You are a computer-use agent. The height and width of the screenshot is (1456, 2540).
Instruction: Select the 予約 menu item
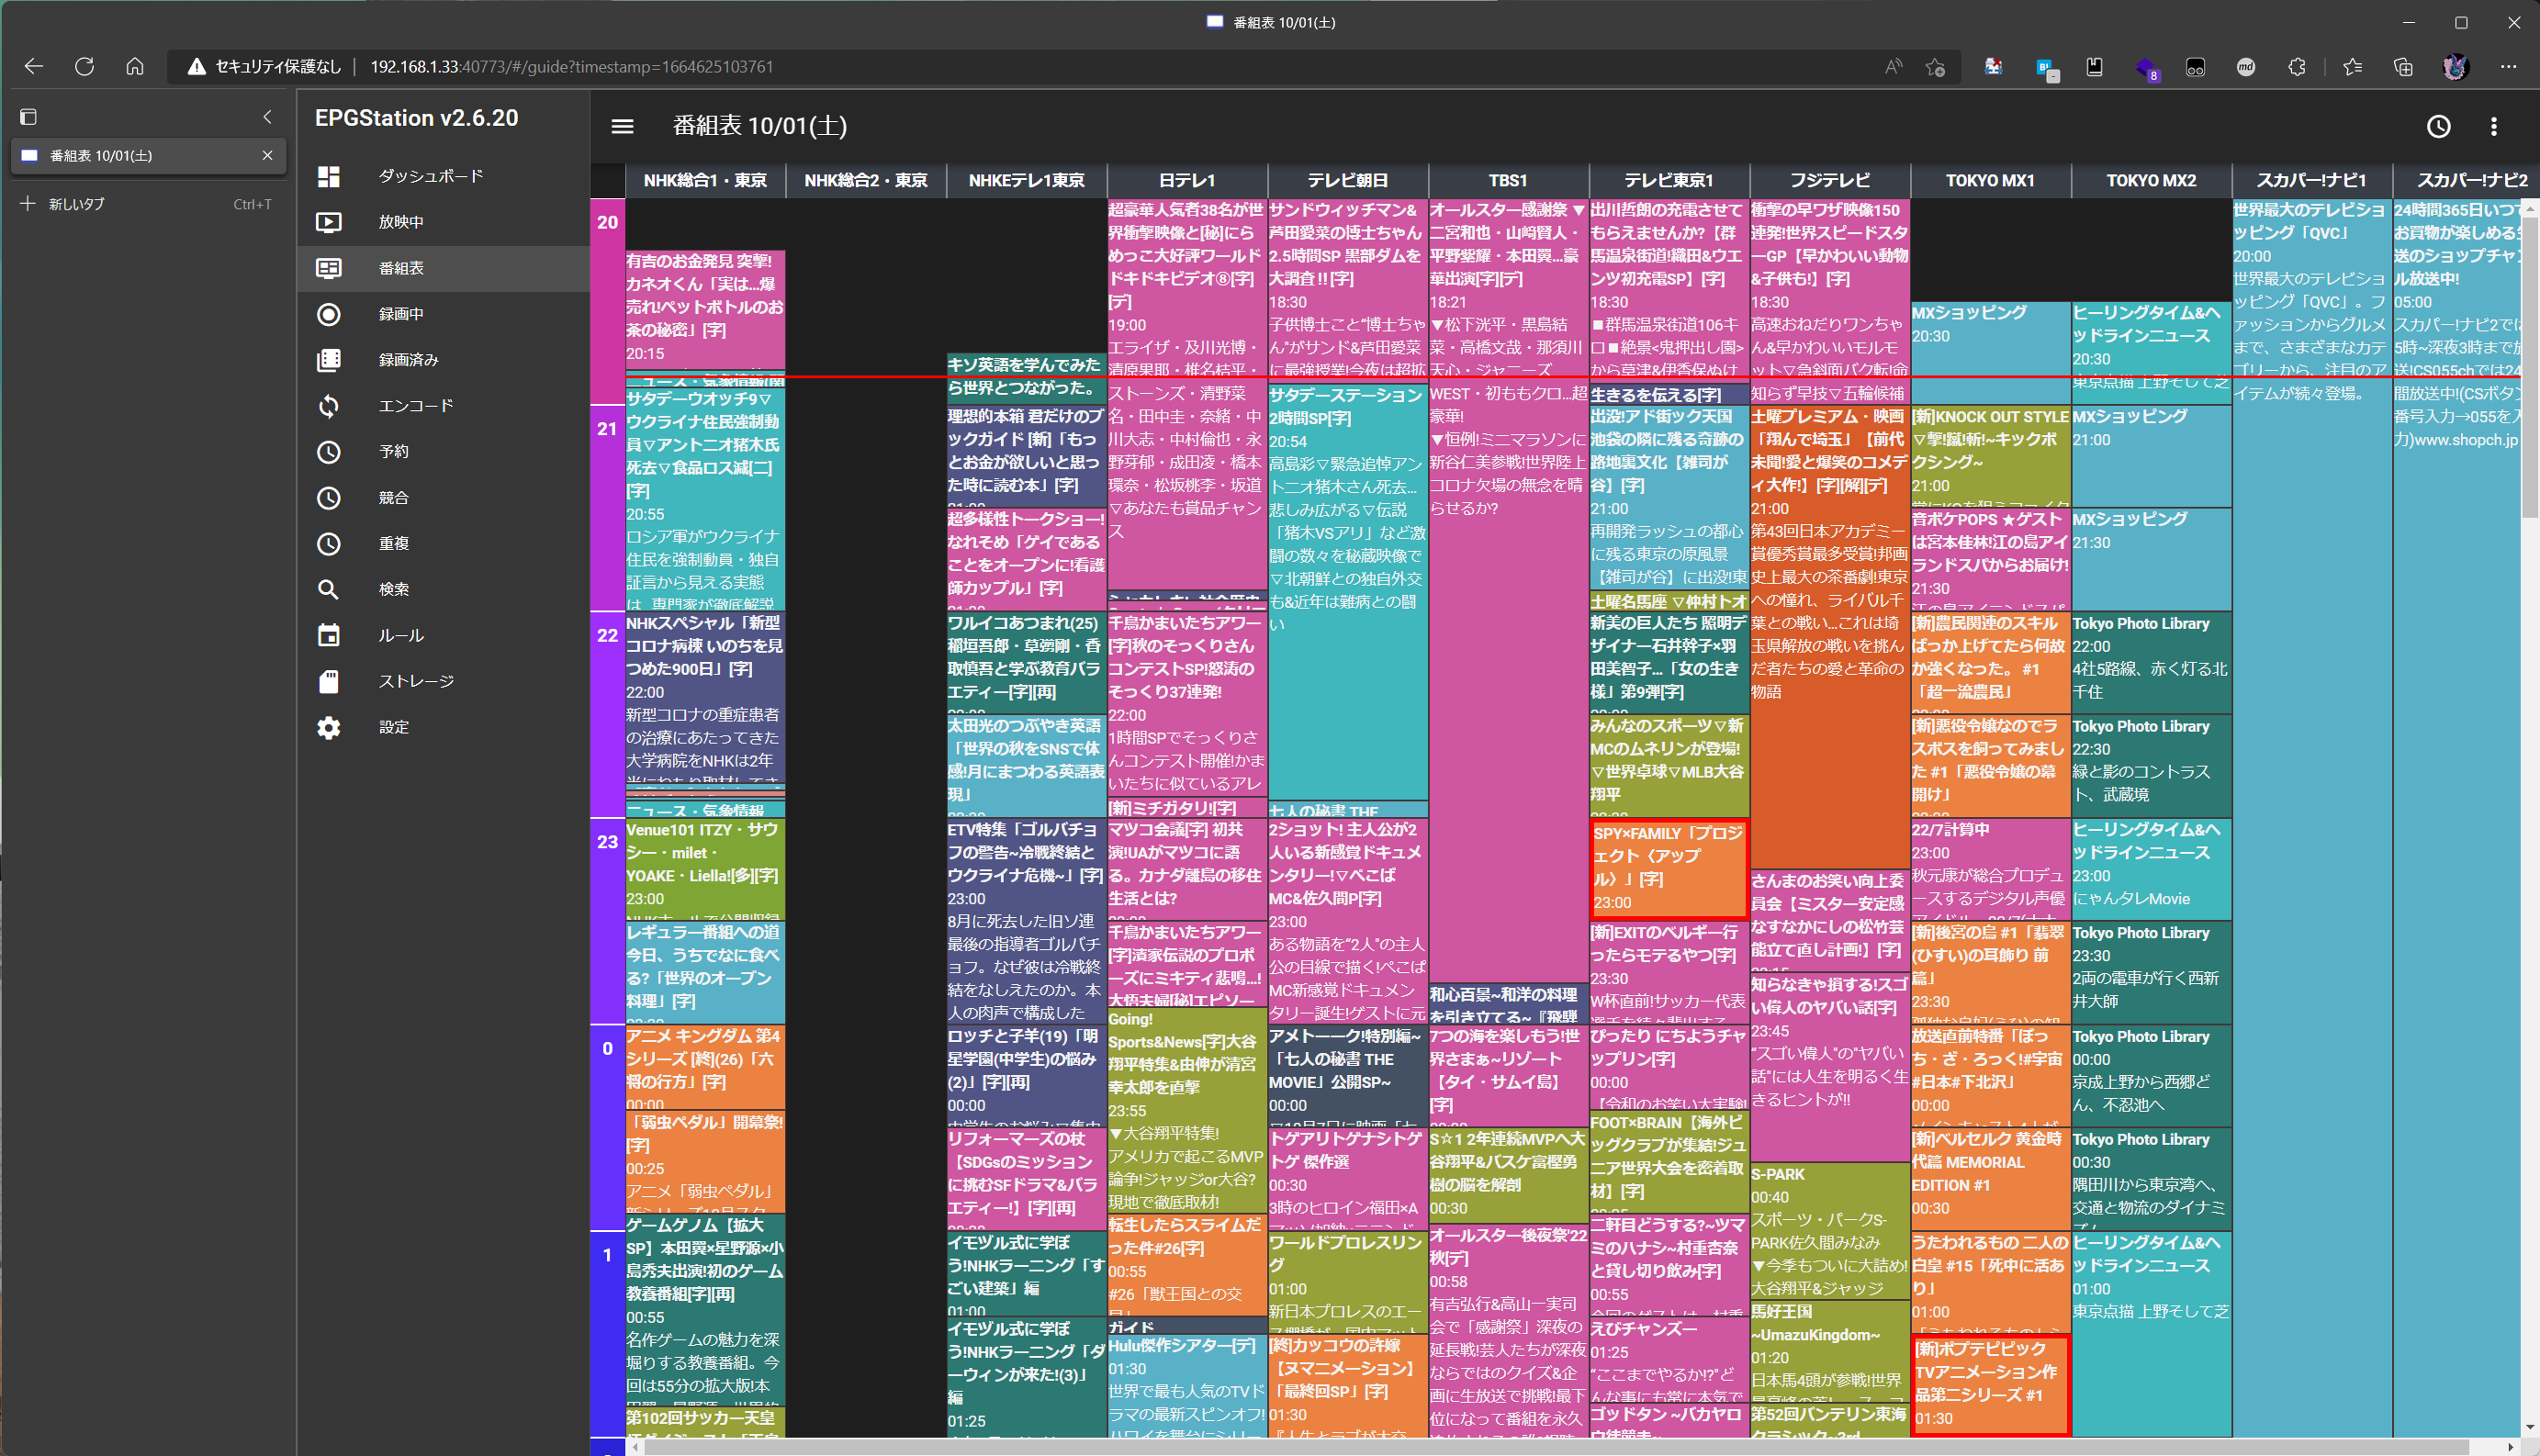click(394, 452)
